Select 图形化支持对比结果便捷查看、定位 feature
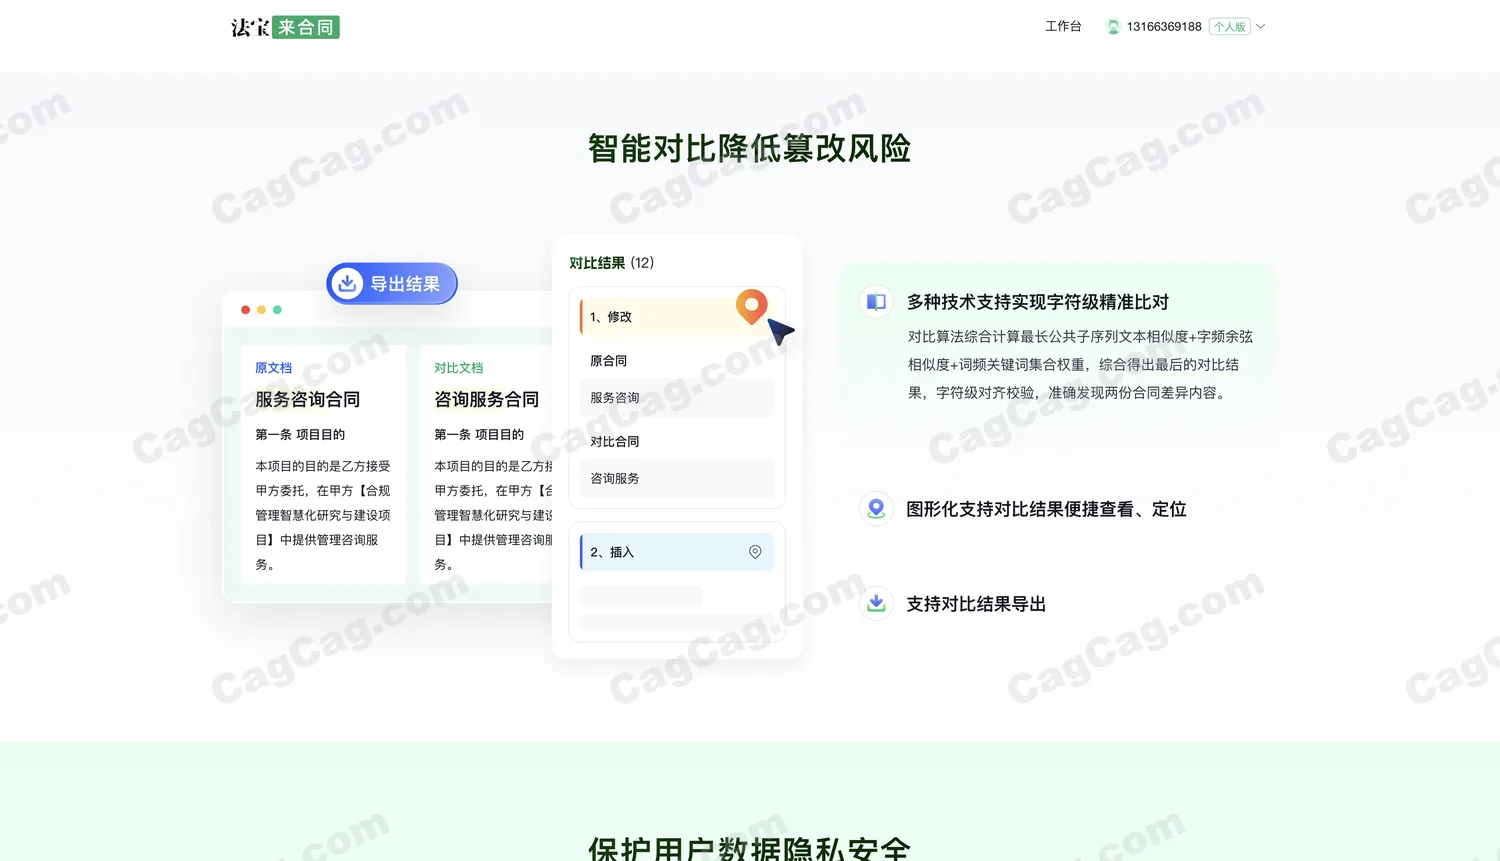This screenshot has width=1500, height=861. (x=1046, y=509)
